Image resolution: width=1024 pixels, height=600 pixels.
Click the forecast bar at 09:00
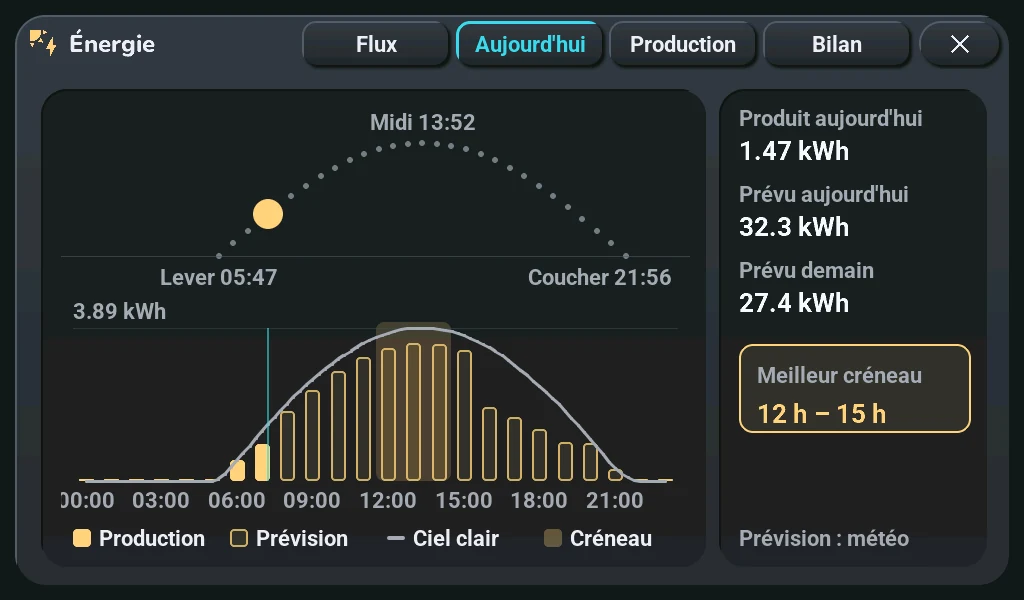tap(313, 435)
